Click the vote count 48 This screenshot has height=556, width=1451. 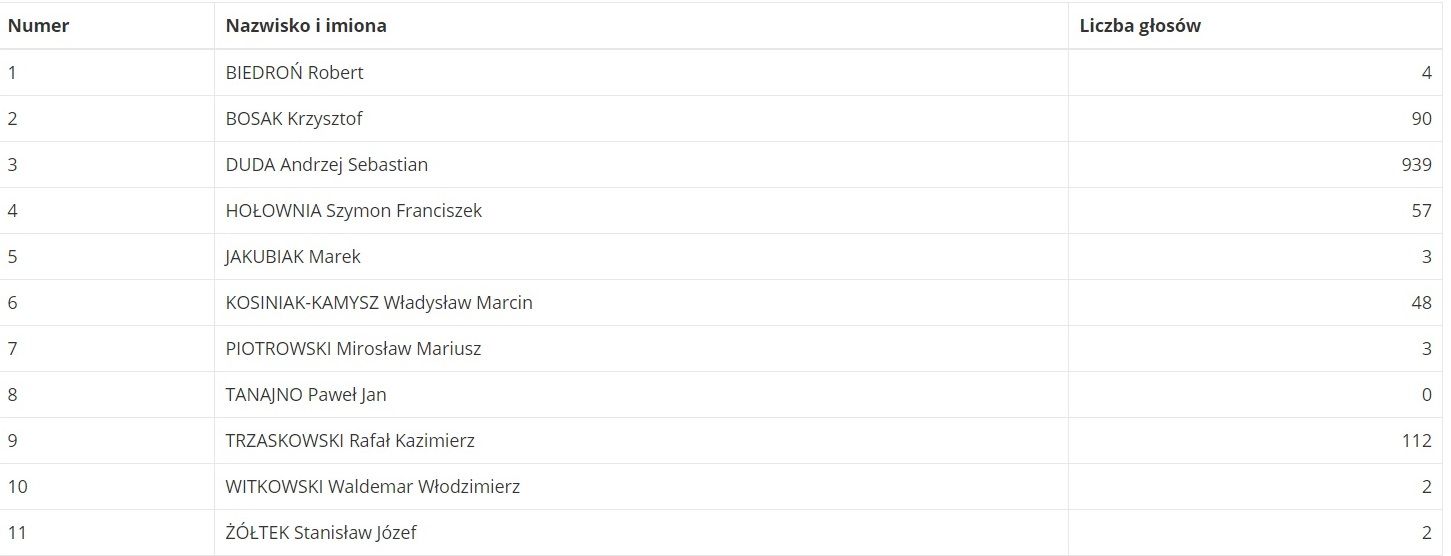pyautogui.click(x=1421, y=302)
